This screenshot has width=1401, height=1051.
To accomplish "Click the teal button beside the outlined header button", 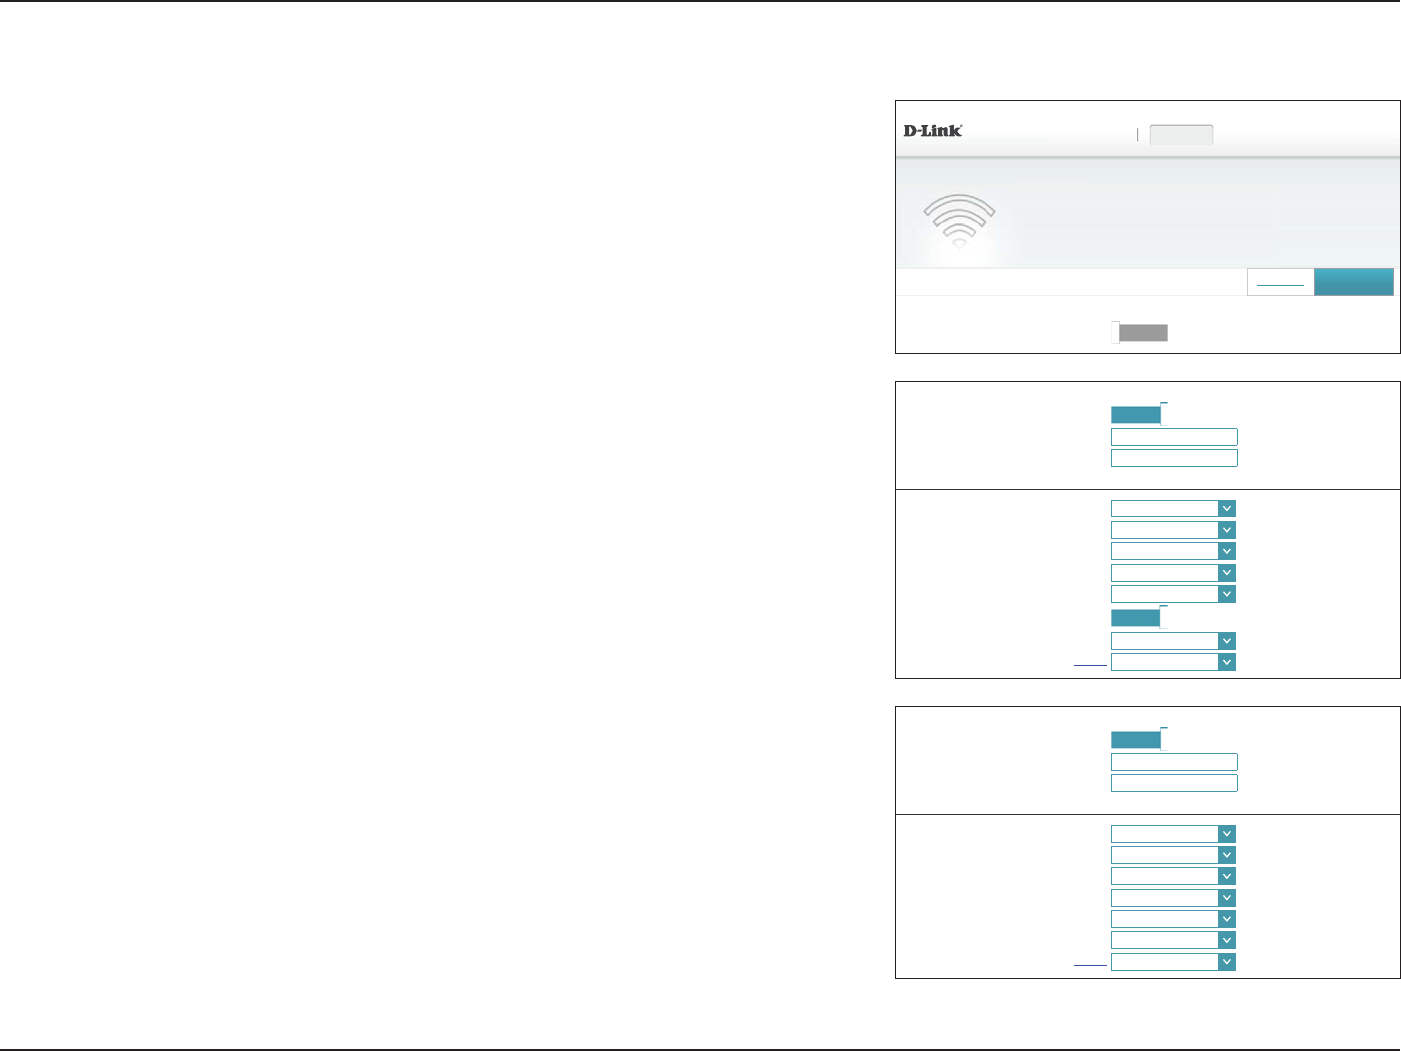I will pos(1353,282).
